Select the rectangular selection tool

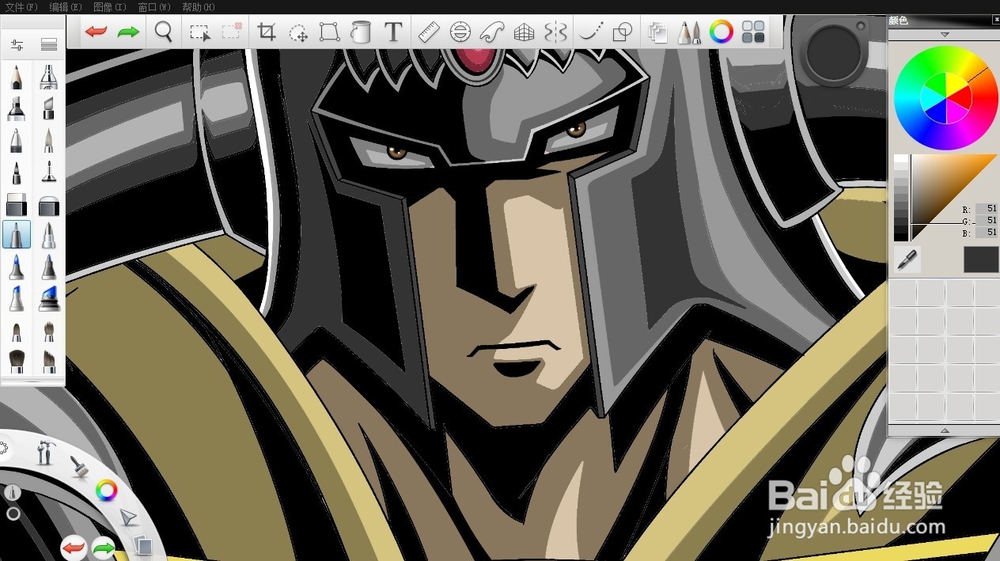pos(200,32)
